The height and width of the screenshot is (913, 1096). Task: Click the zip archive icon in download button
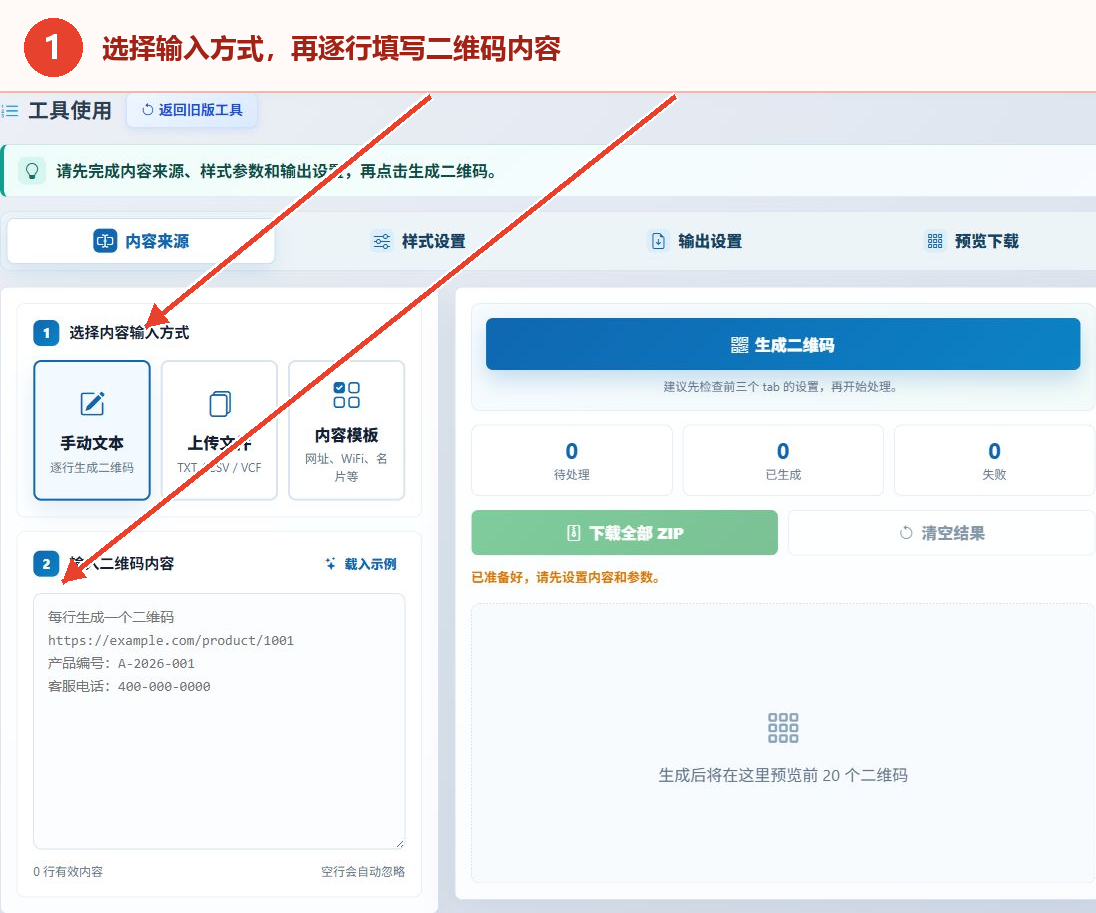tap(573, 533)
